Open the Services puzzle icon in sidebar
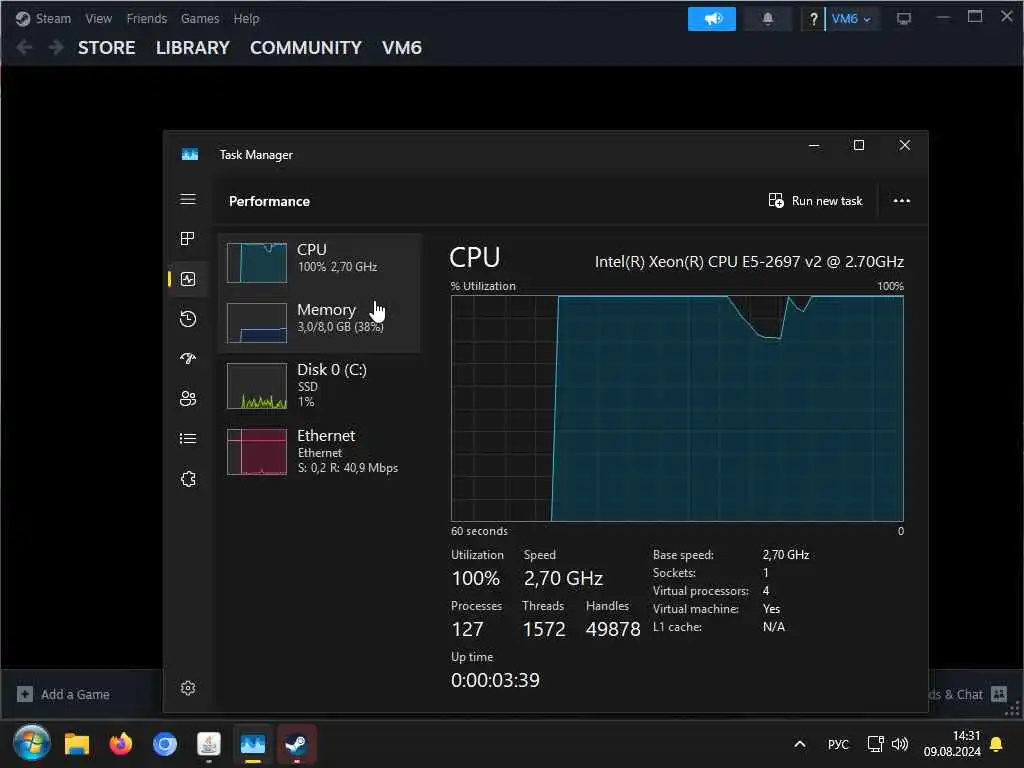 click(188, 479)
